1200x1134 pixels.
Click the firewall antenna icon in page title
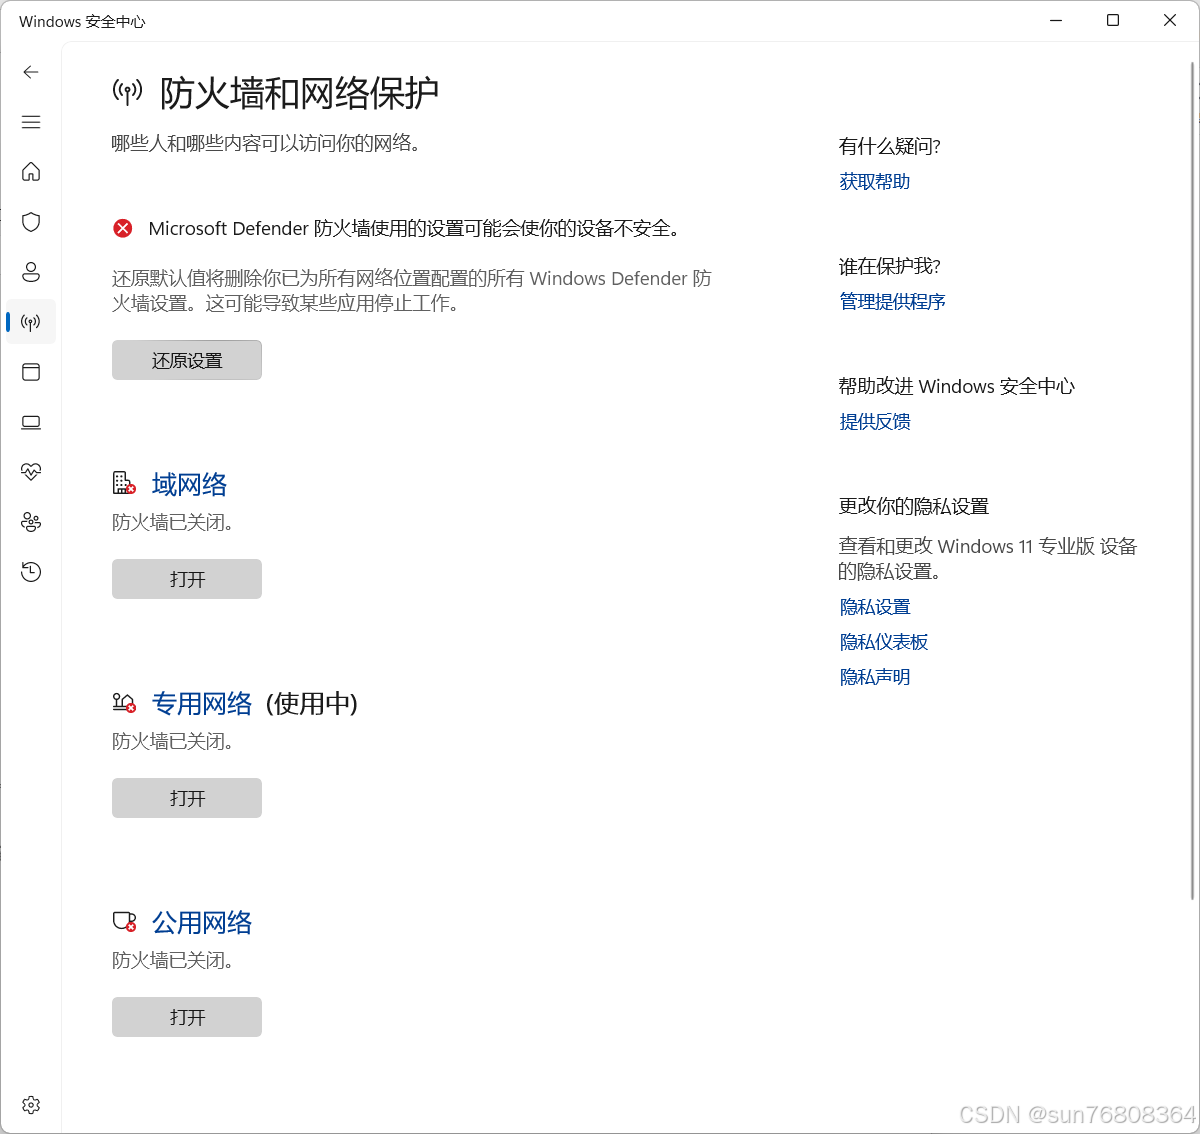127,93
